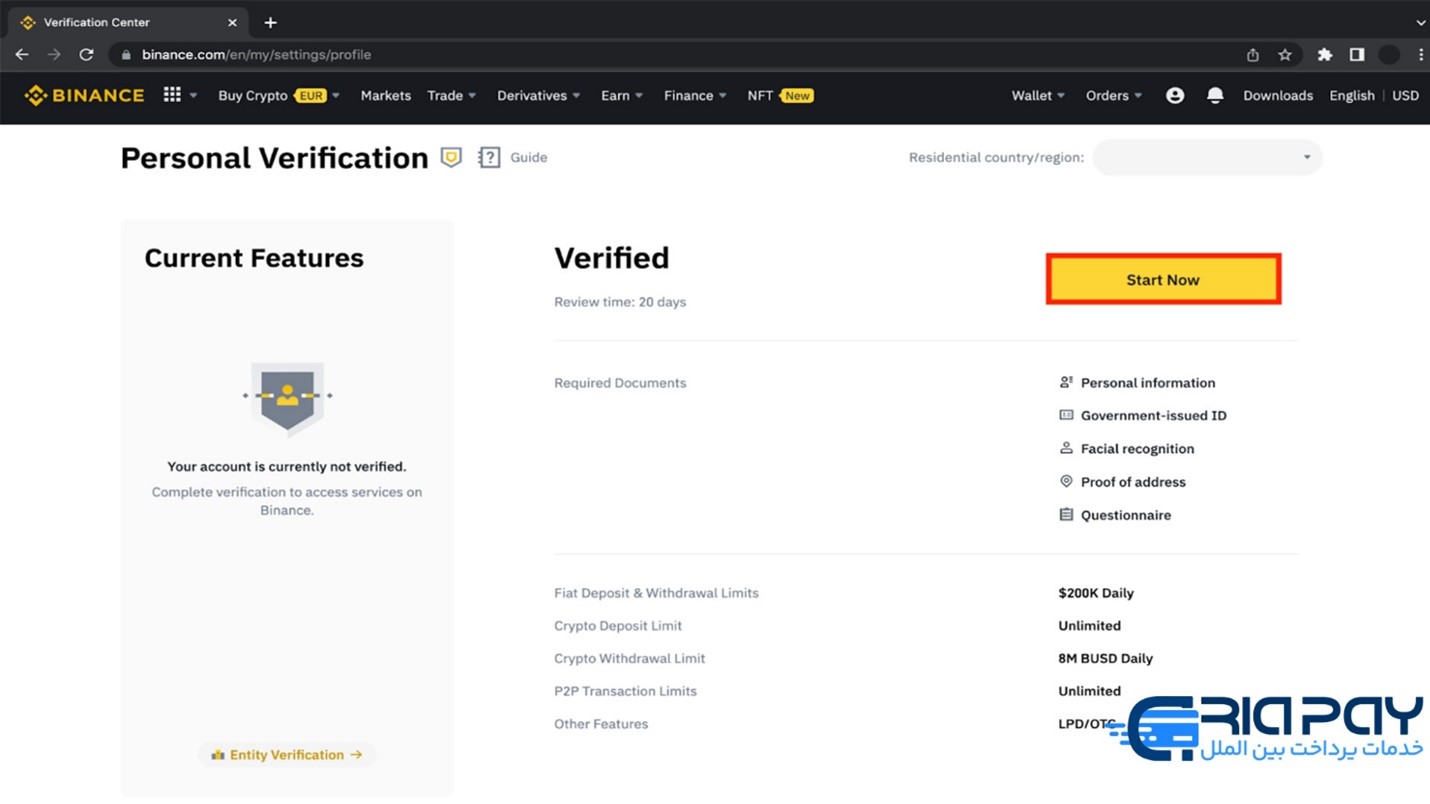Open the Markets page
This screenshot has height=804, width=1430.
[386, 95]
